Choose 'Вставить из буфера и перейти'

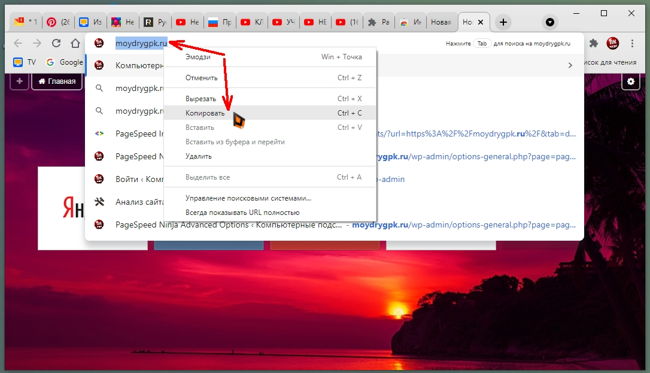[270, 142]
